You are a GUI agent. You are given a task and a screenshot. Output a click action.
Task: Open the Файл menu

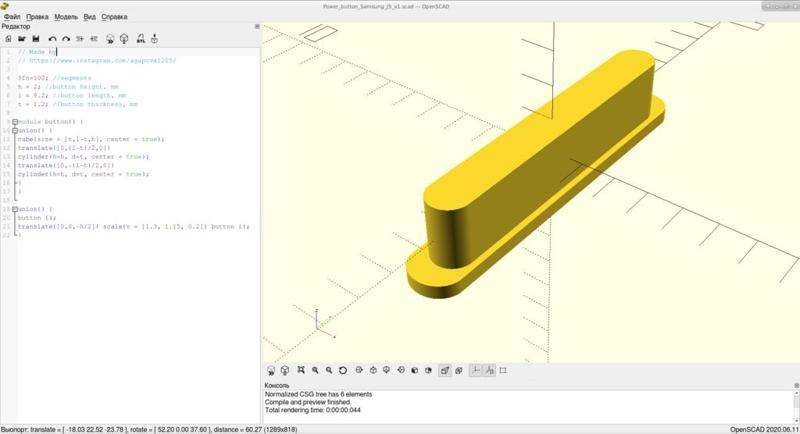pos(12,17)
